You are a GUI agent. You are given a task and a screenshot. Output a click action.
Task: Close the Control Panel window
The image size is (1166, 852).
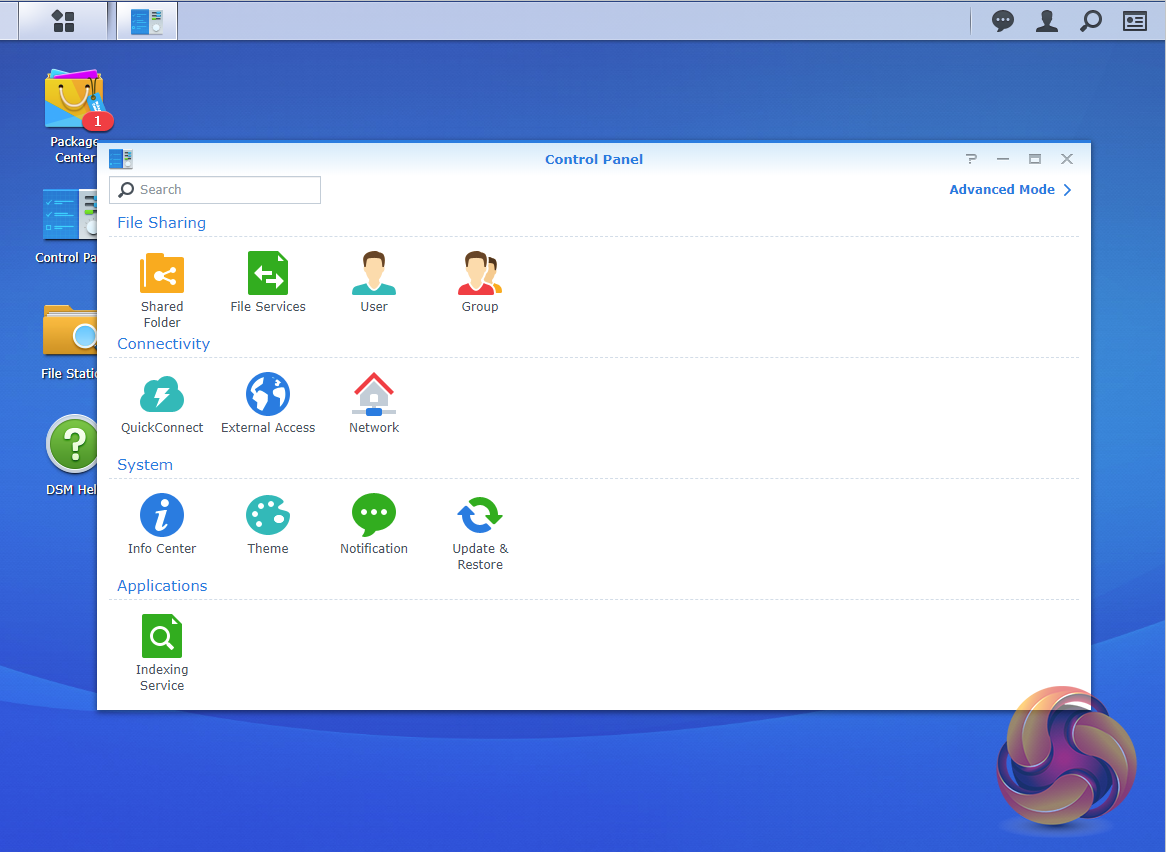click(1066, 159)
